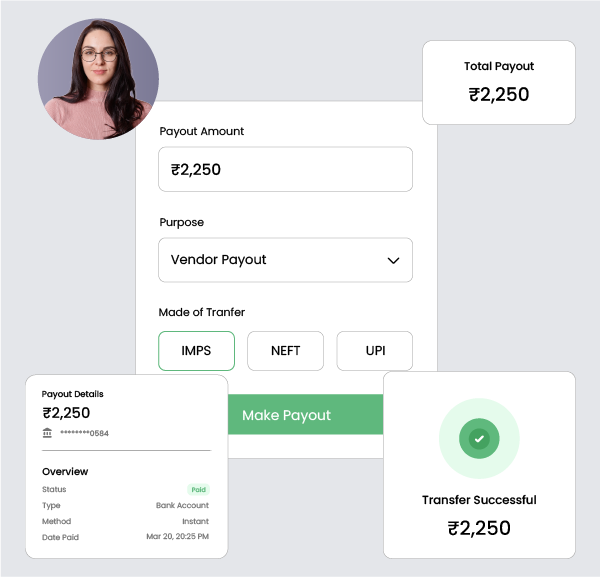Open the Vendor Payout purpose selector
This screenshot has width=600, height=577.
270,260
